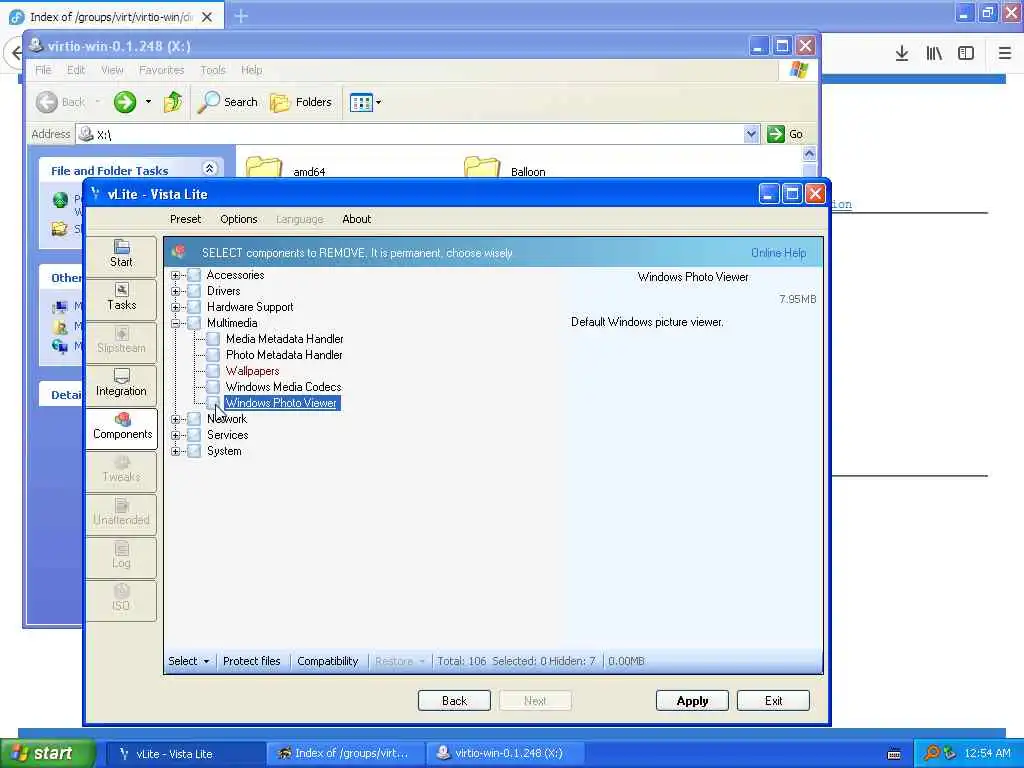Screen dimensions: 1024x768
Task: Click the vLite Back button
Action: [455, 701]
